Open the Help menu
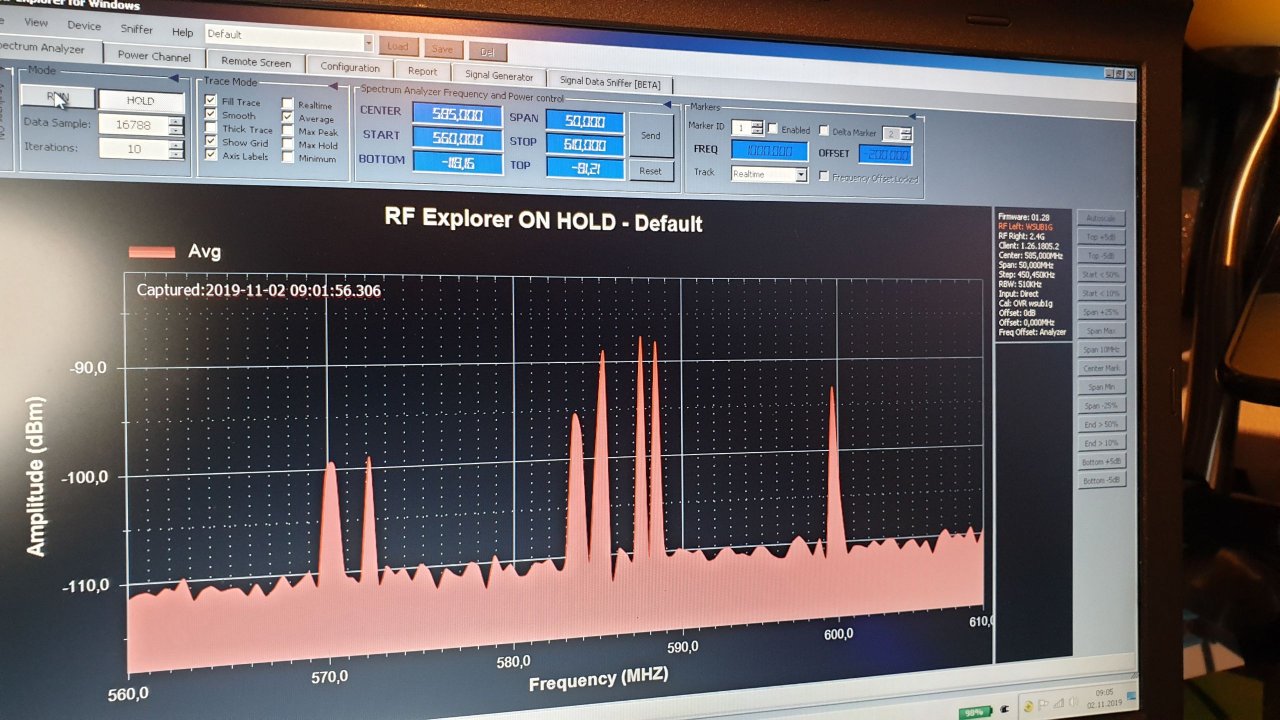The height and width of the screenshot is (720, 1280). [183, 32]
